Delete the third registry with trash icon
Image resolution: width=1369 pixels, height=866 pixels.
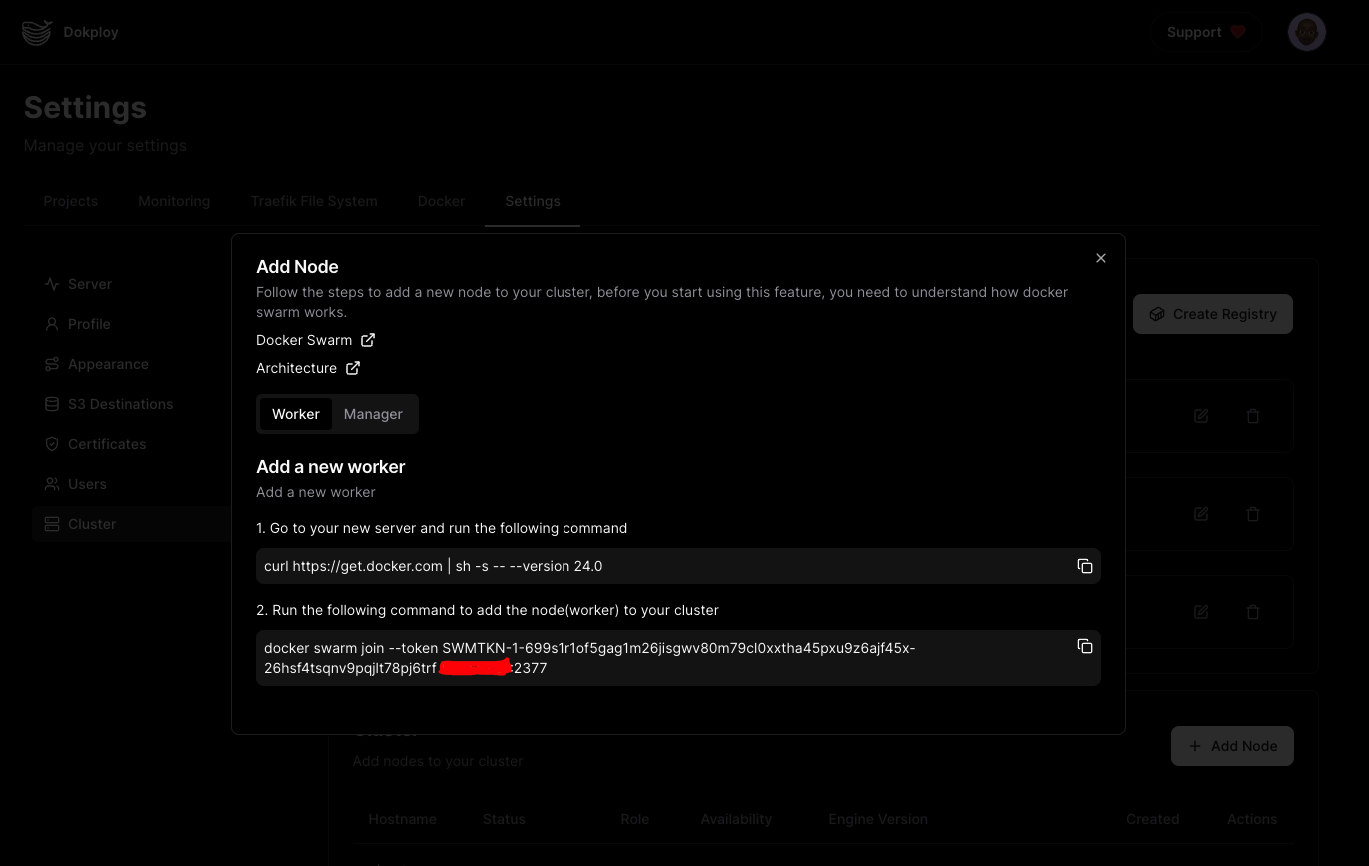1252,612
